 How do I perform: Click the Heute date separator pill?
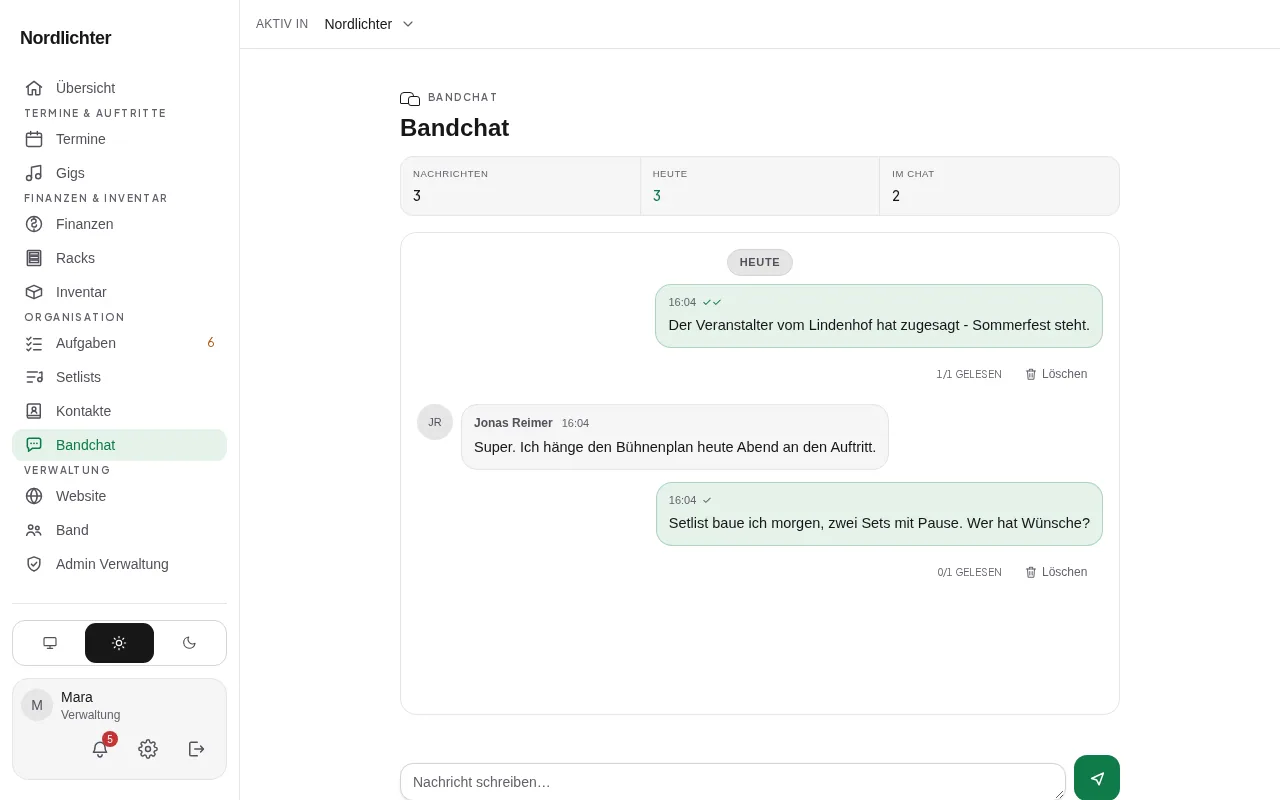[x=760, y=262]
